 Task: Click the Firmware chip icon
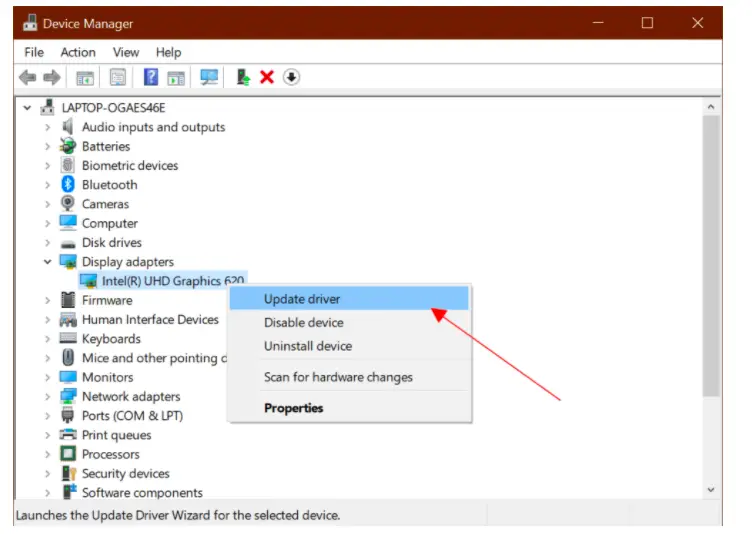pos(68,300)
